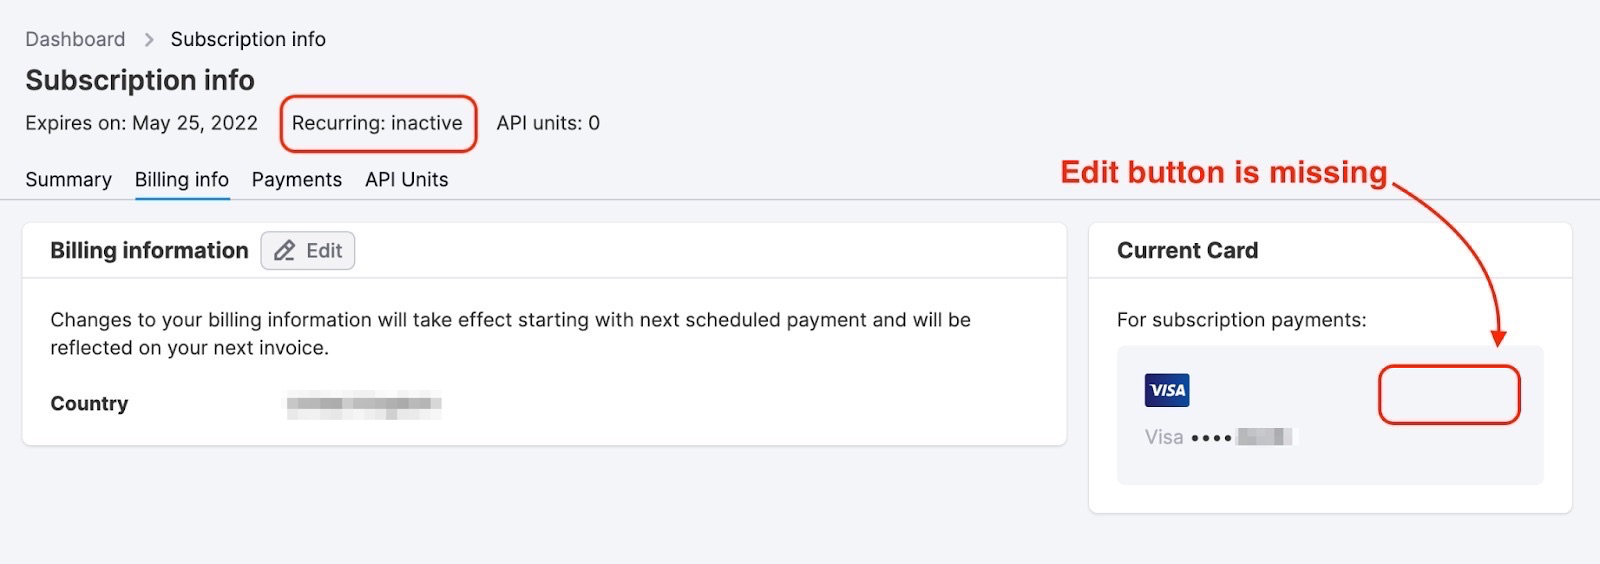Image resolution: width=1600 pixels, height=564 pixels.
Task: Switch to the Payments tab
Action: point(296,180)
